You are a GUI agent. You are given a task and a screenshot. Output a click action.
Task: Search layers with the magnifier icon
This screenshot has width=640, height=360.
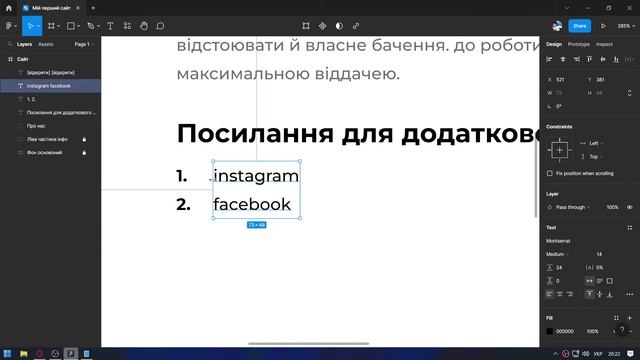[x=10, y=44]
